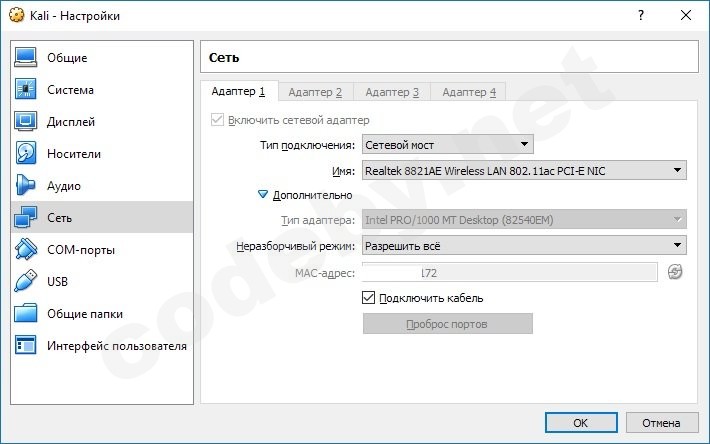The height and width of the screenshot is (444, 710).
Task: Click the Проброс портов button
Action: [x=447, y=324]
